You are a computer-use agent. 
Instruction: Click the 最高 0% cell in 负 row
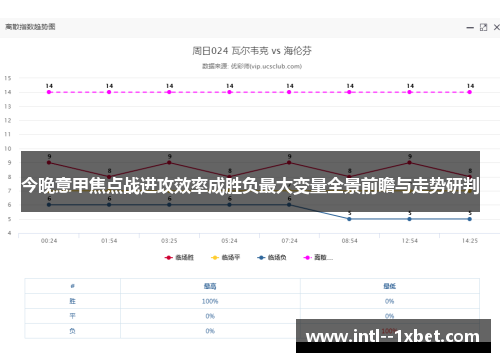[x=210, y=331]
